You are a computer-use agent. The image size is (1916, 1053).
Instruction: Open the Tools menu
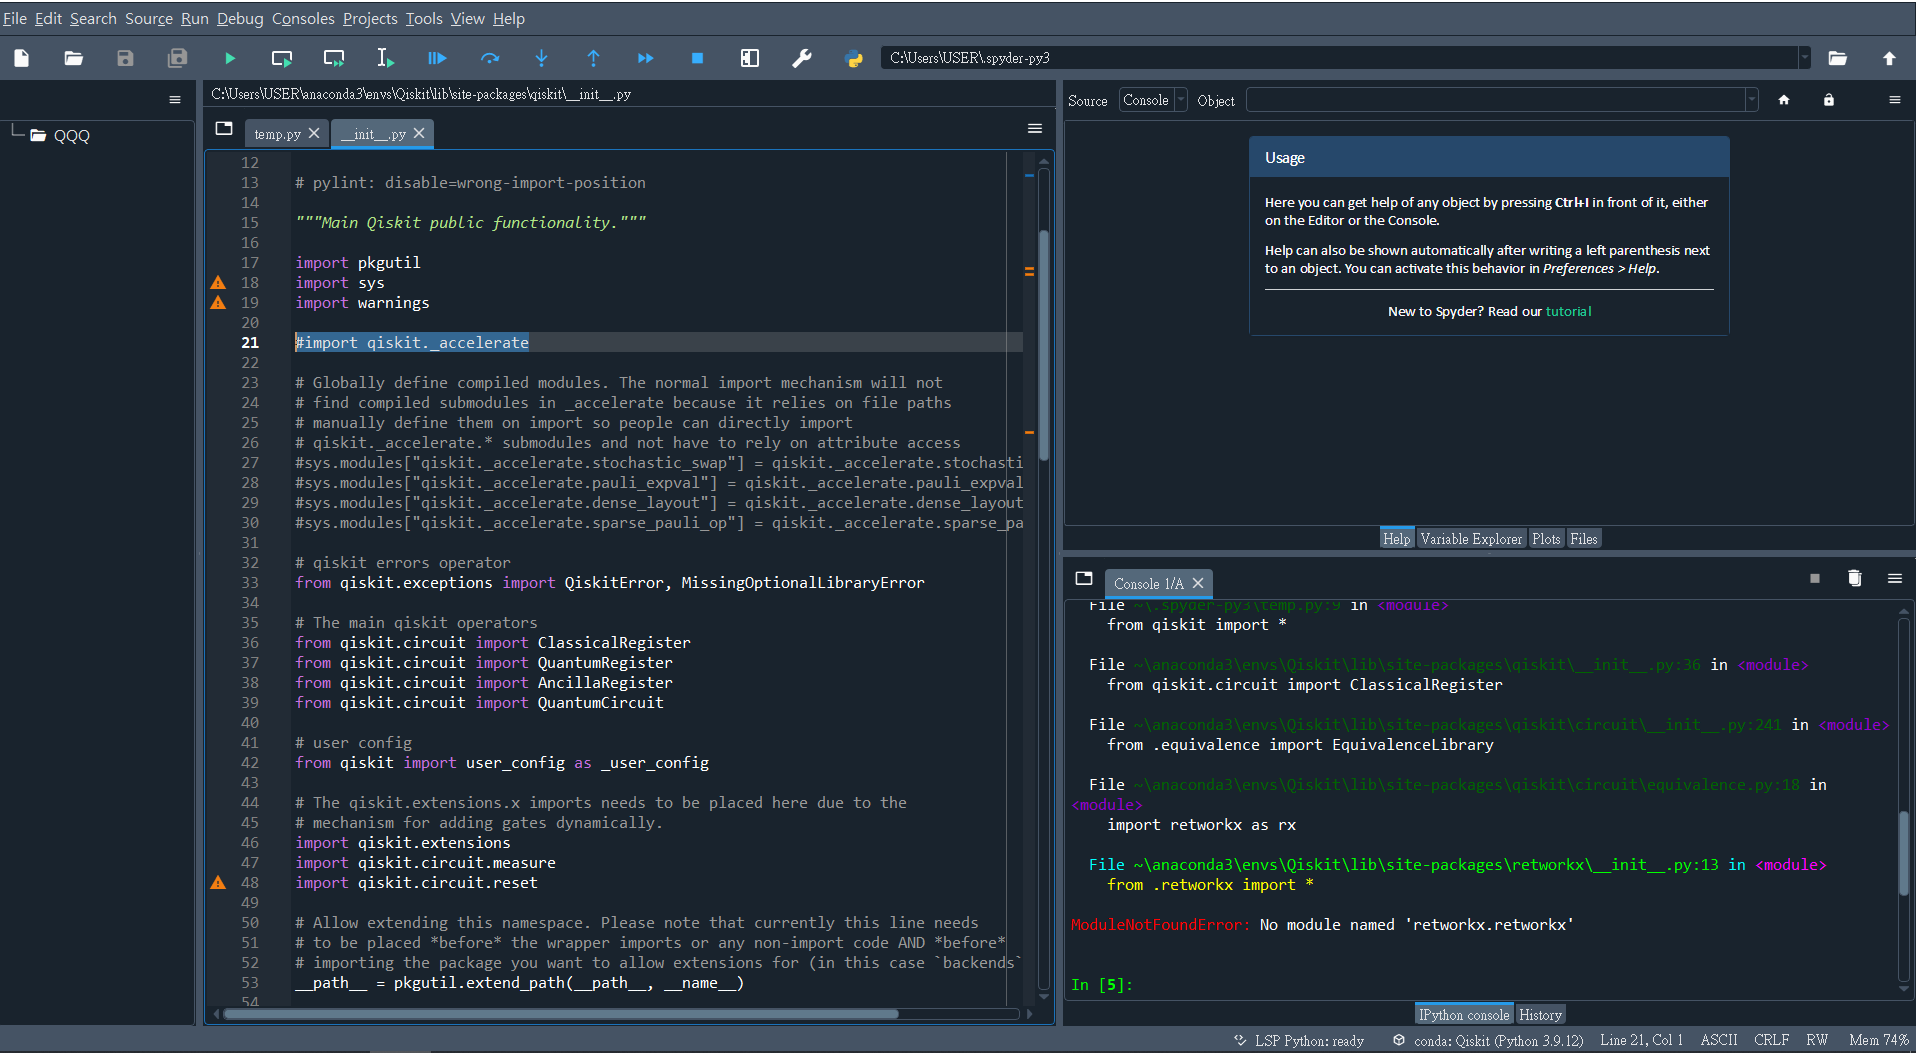pos(424,18)
